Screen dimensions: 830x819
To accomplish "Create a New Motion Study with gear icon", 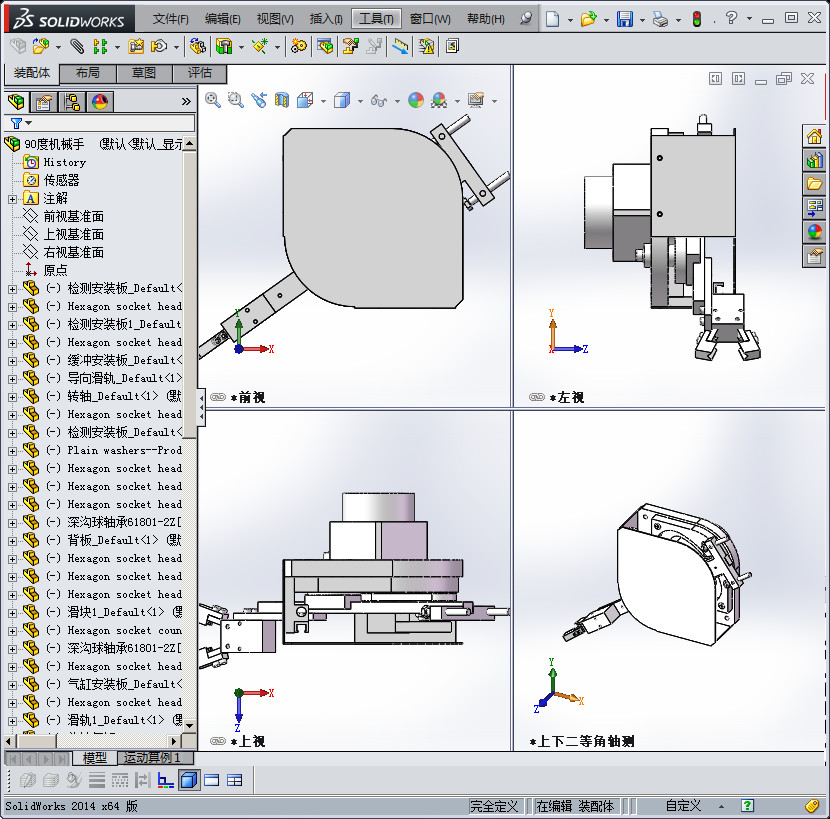I will (299, 47).
